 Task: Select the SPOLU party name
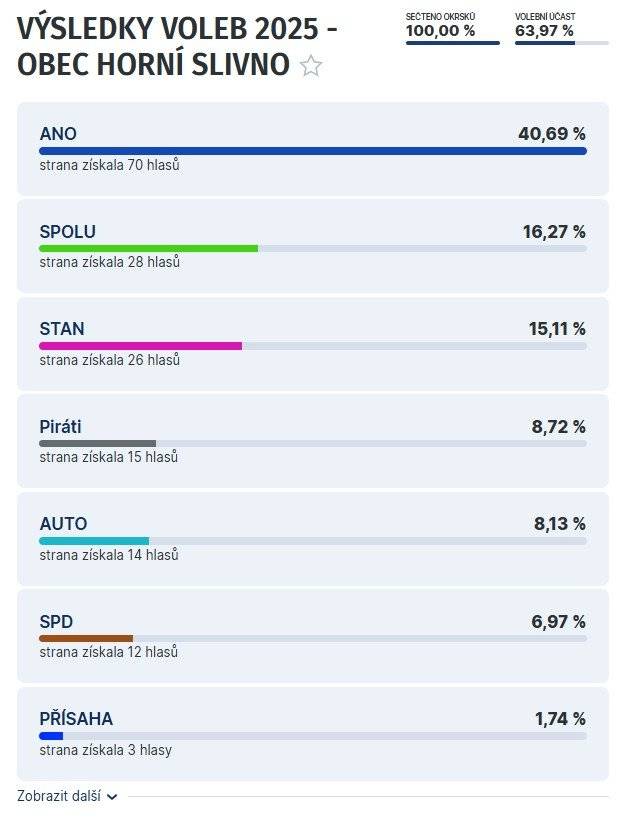(x=67, y=232)
